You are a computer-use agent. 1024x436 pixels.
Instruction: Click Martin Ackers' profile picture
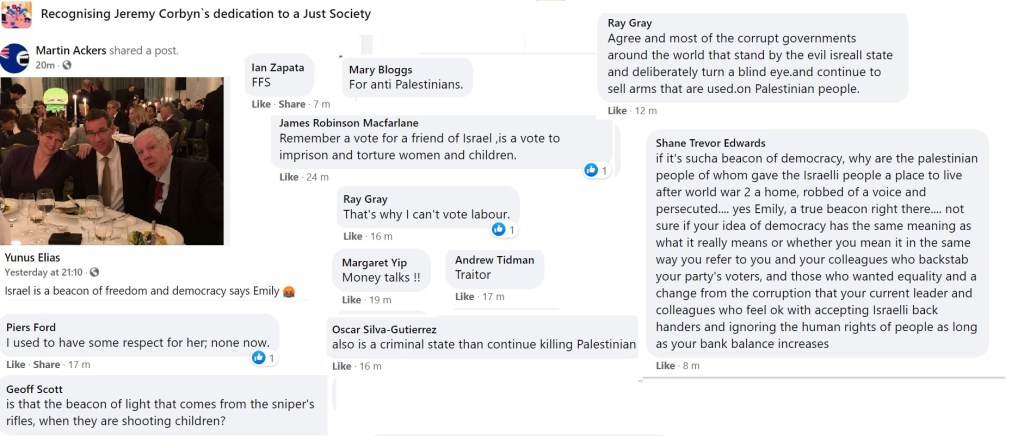coord(14,58)
